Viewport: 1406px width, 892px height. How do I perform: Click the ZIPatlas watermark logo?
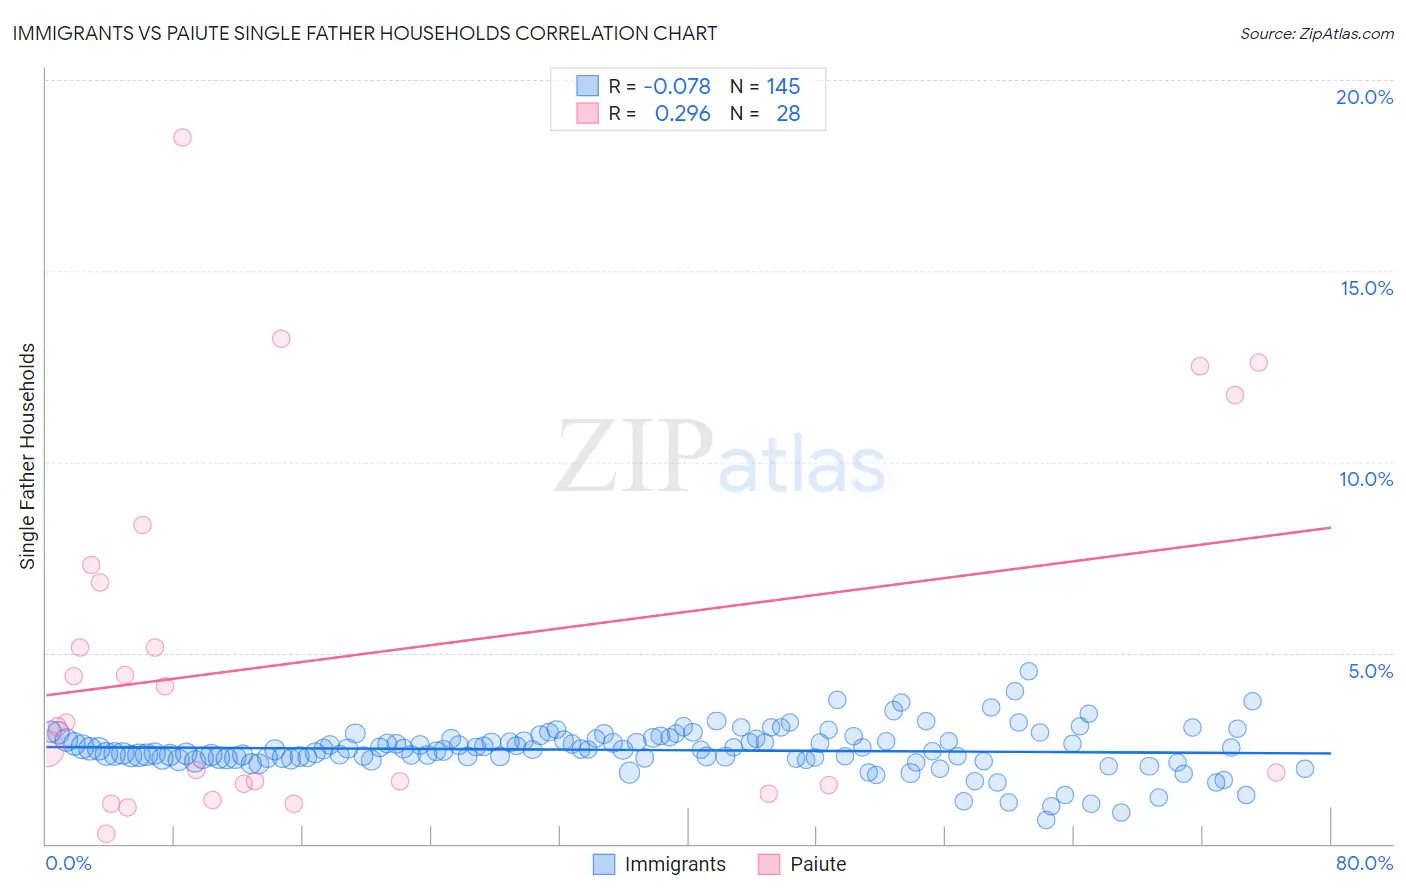(720, 458)
